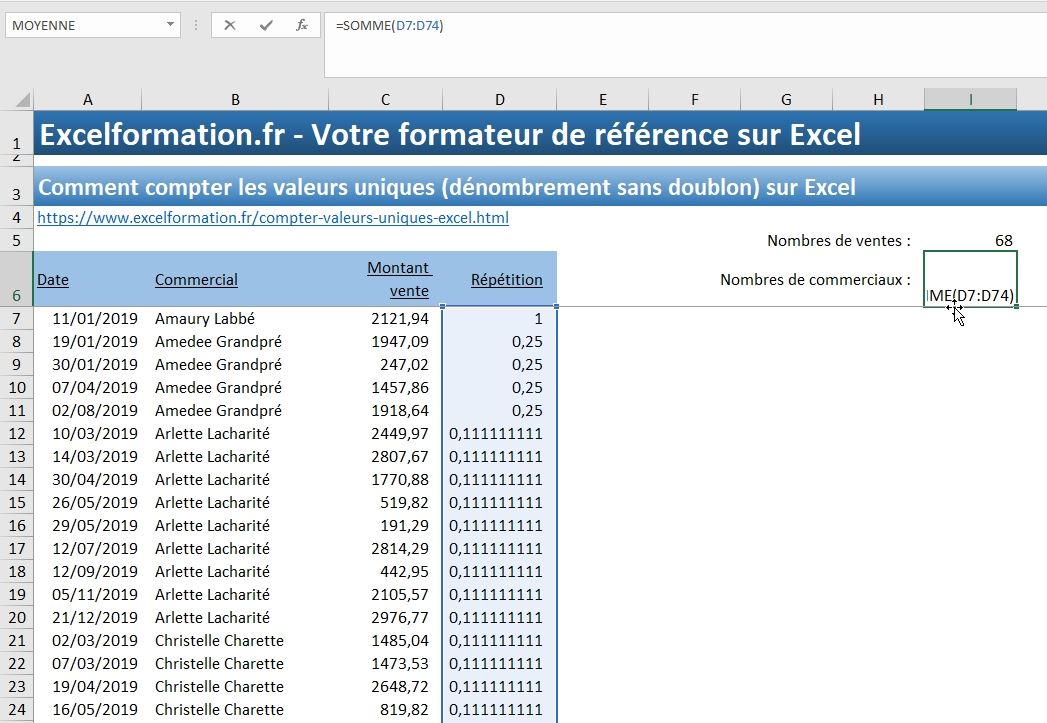Open the Insert Function dialog via fx icon

pyautogui.click(x=301, y=25)
